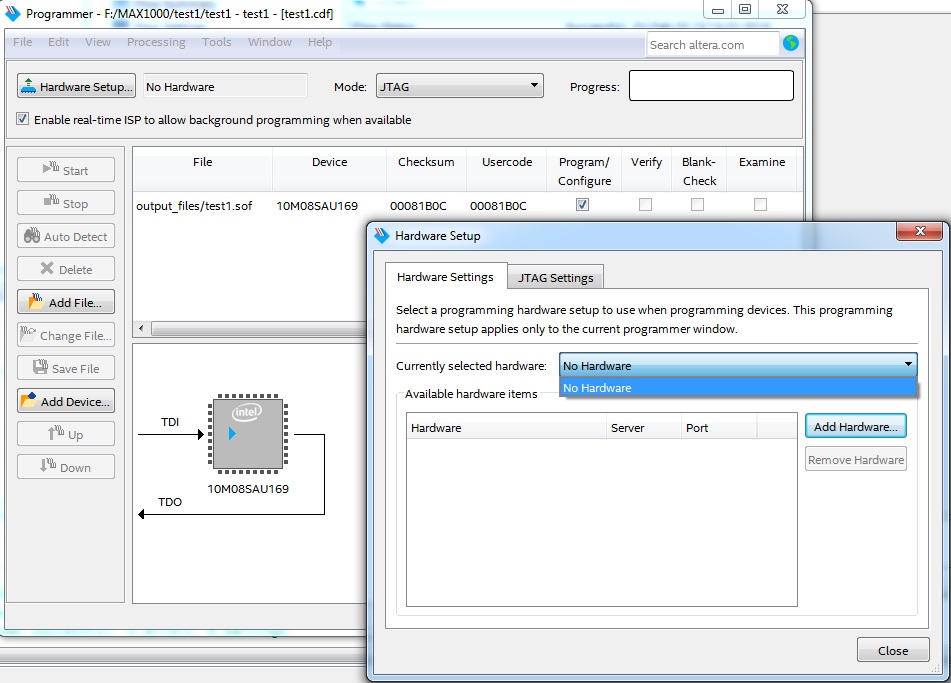This screenshot has height=683, width=951.
Task: Enable Blank-Check checkbox for test1.sof
Action: (697, 204)
